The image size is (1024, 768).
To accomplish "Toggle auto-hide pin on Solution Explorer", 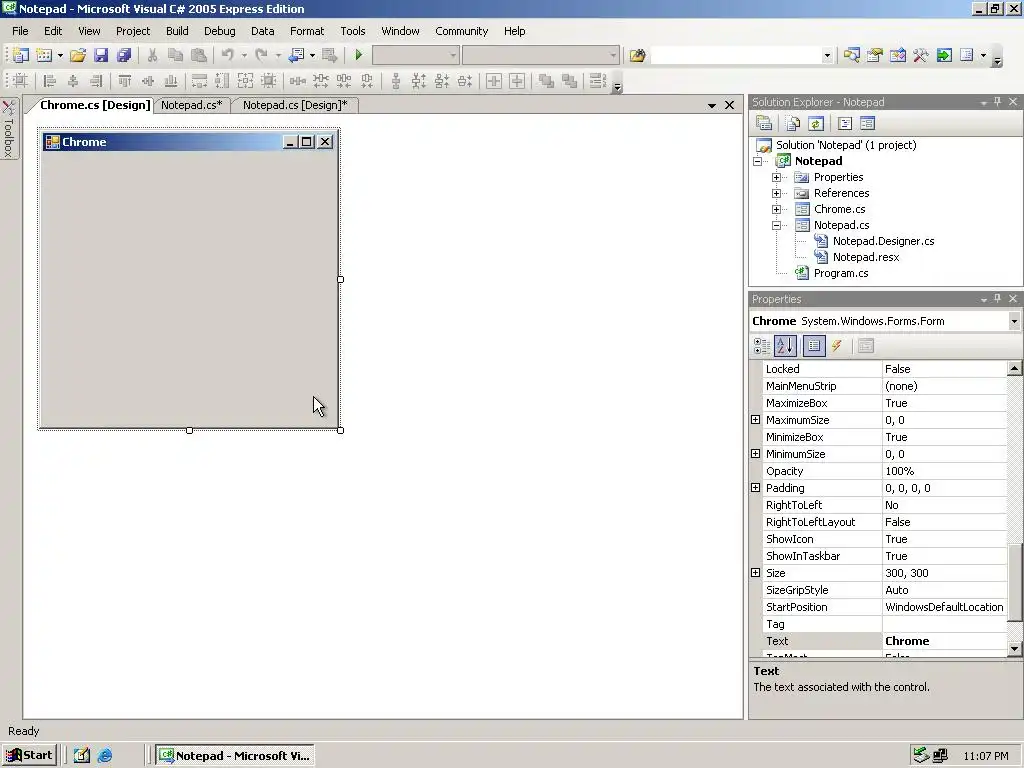I will [x=997, y=102].
